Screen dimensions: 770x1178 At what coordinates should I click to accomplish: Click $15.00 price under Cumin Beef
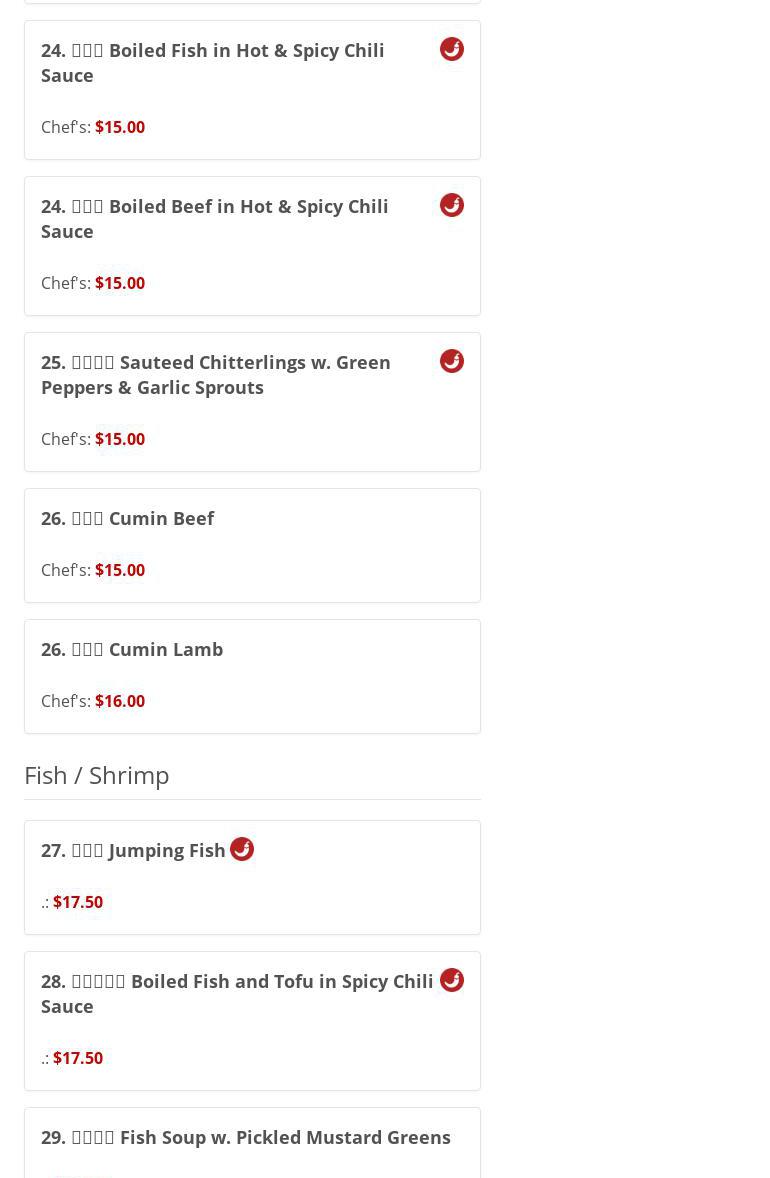120,570
